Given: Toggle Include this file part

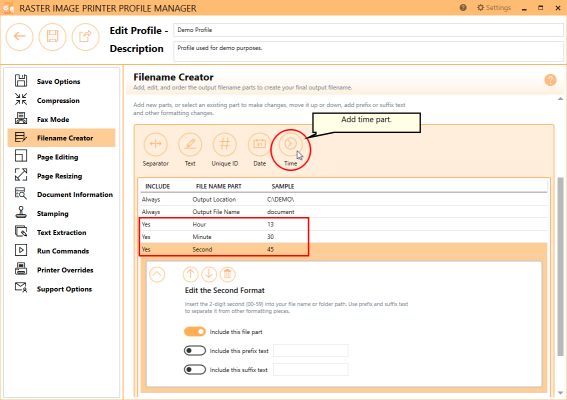Looking at the screenshot, I should pyautogui.click(x=195, y=332).
